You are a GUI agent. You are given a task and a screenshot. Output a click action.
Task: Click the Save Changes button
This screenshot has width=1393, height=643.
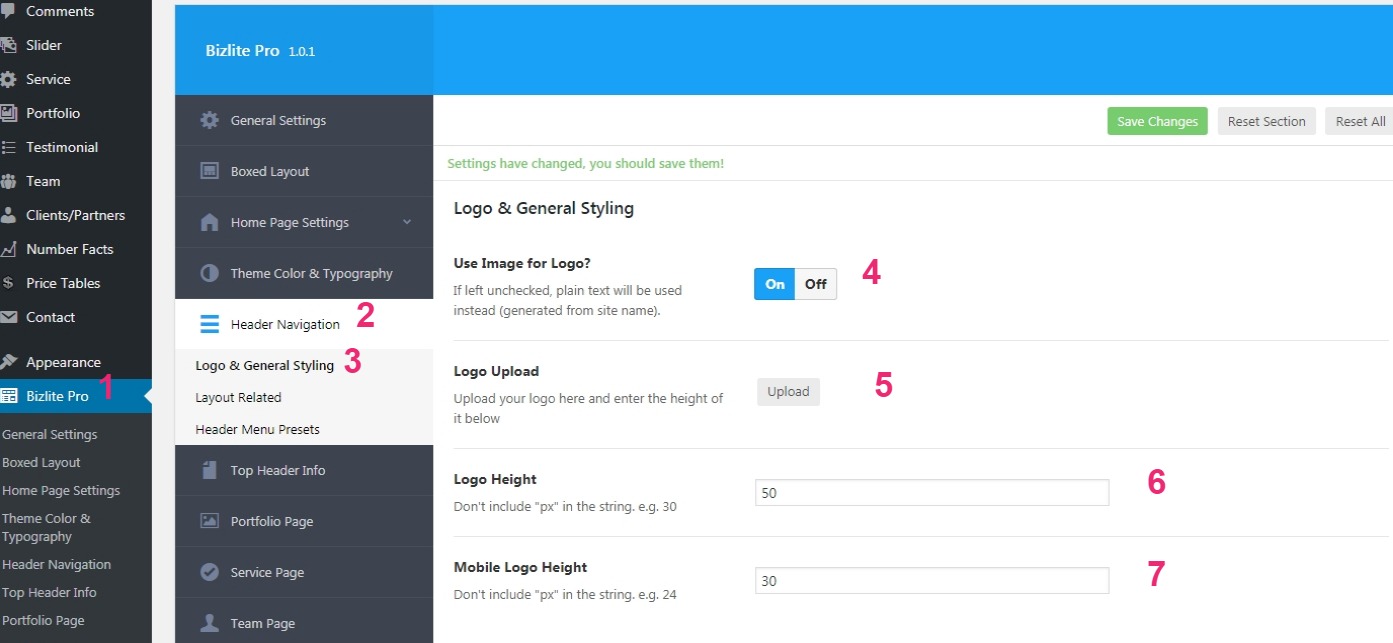click(x=1157, y=121)
